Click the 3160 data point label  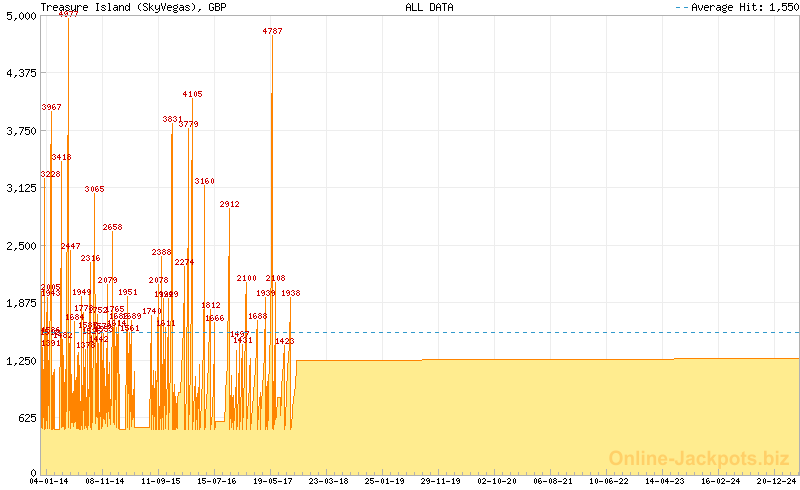(x=204, y=181)
